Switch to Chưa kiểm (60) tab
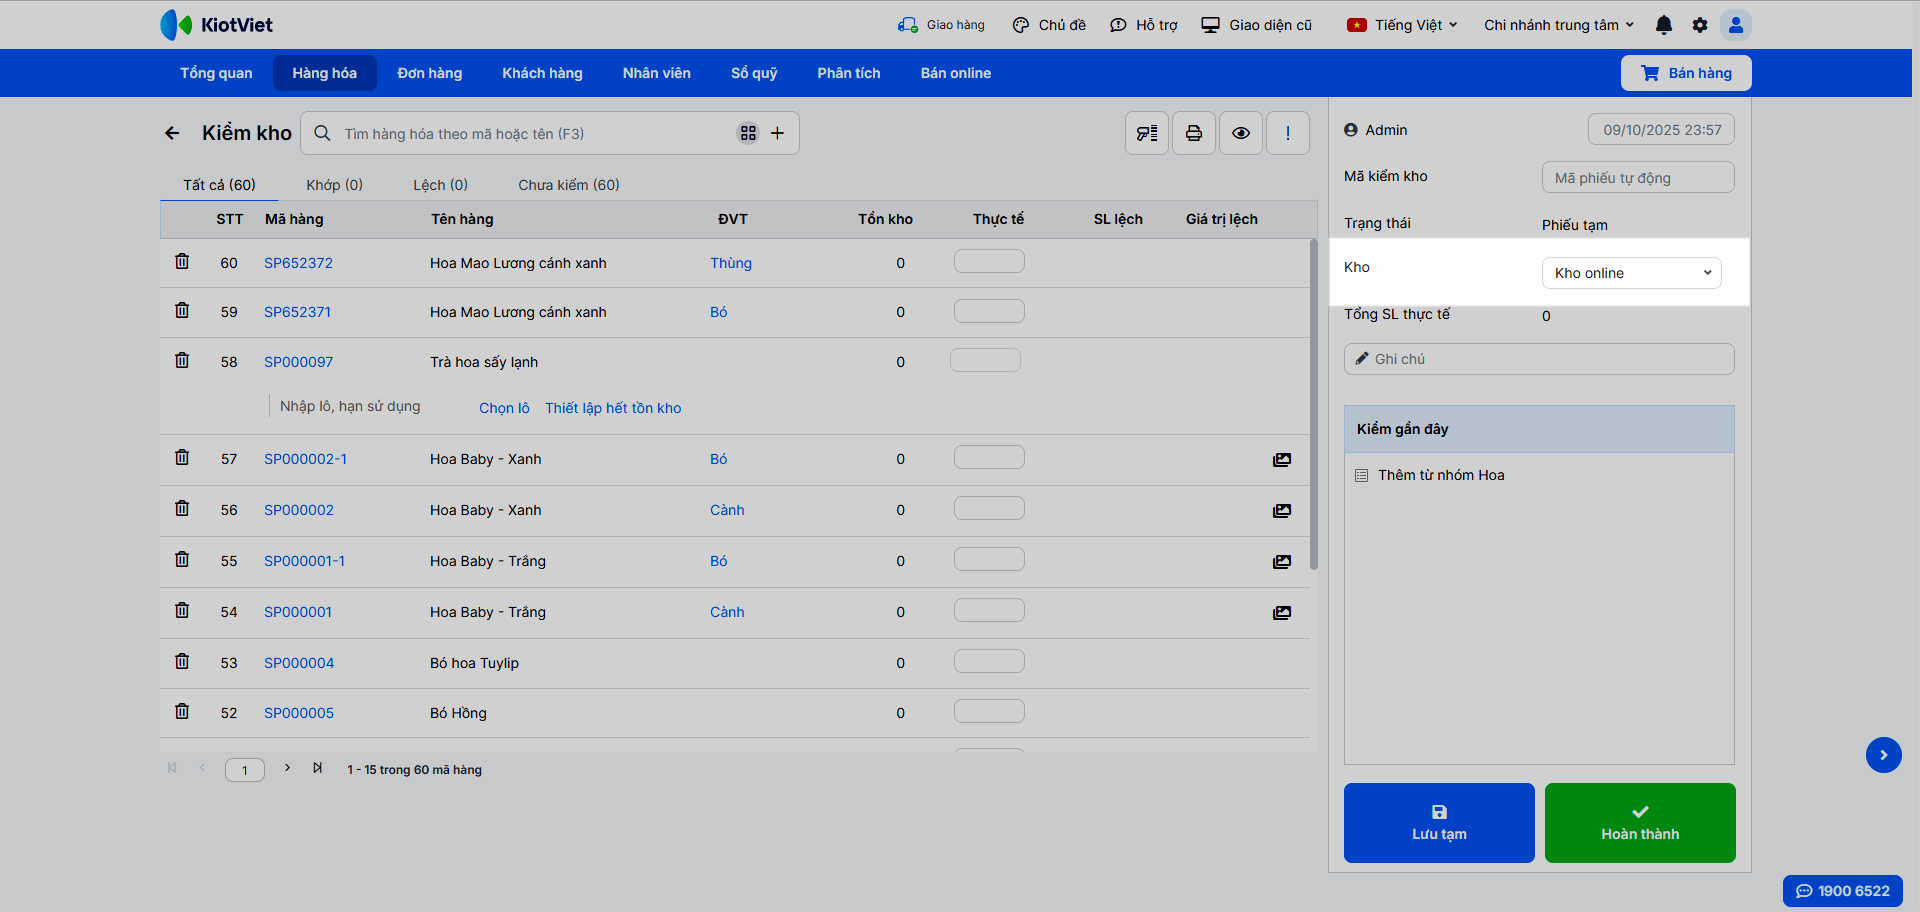Image resolution: width=1920 pixels, height=912 pixels. [569, 185]
